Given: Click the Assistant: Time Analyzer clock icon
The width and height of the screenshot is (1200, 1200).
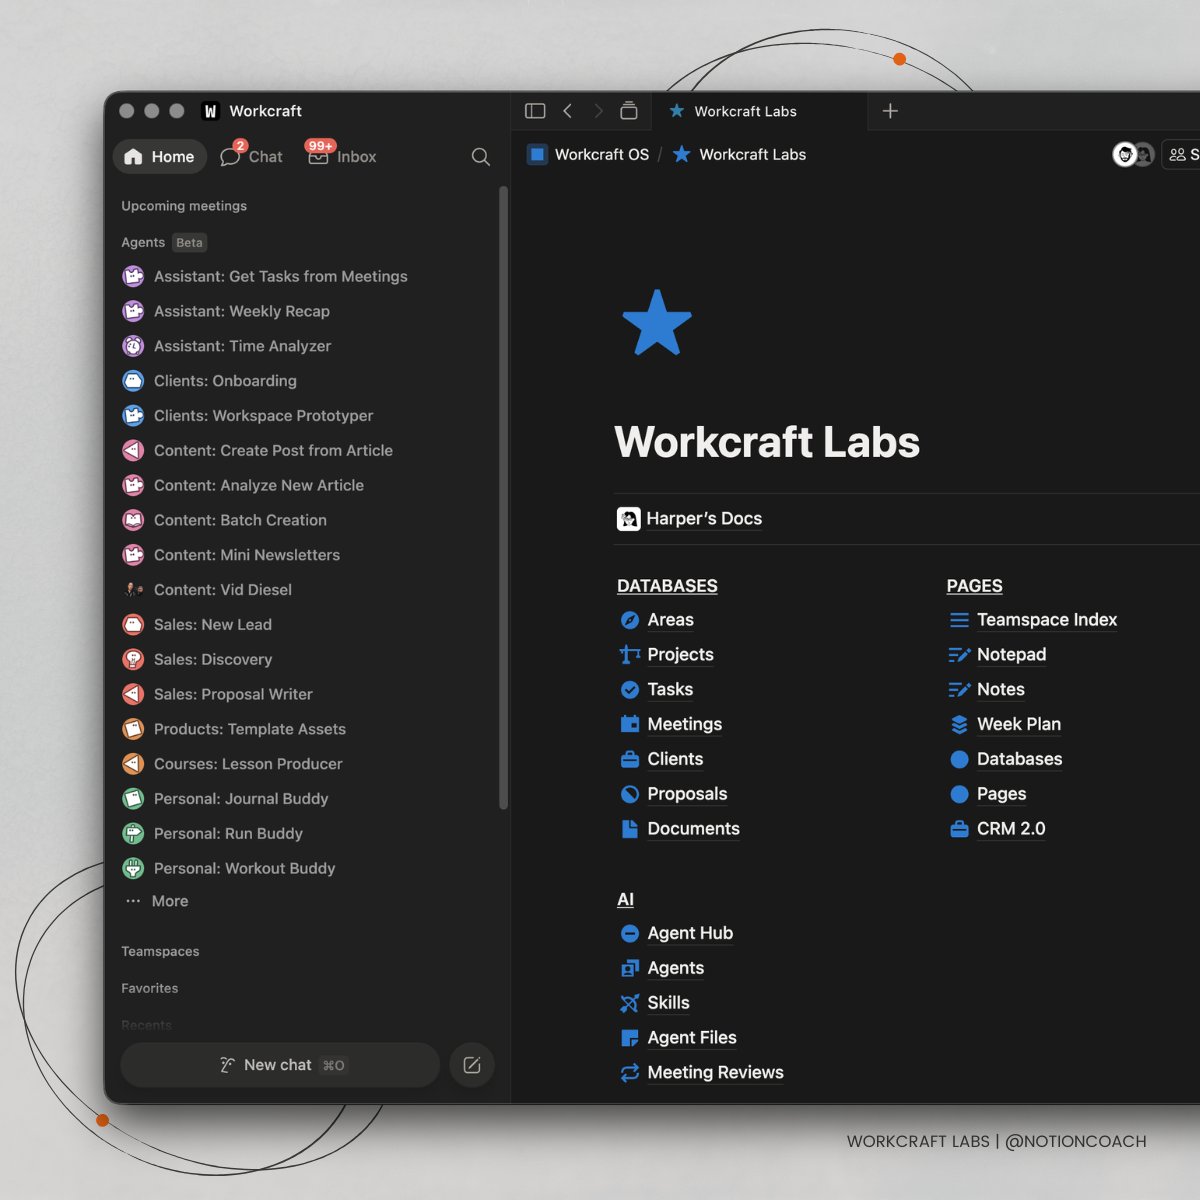Looking at the screenshot, I should pyautogui.click(x=133, y=346).
